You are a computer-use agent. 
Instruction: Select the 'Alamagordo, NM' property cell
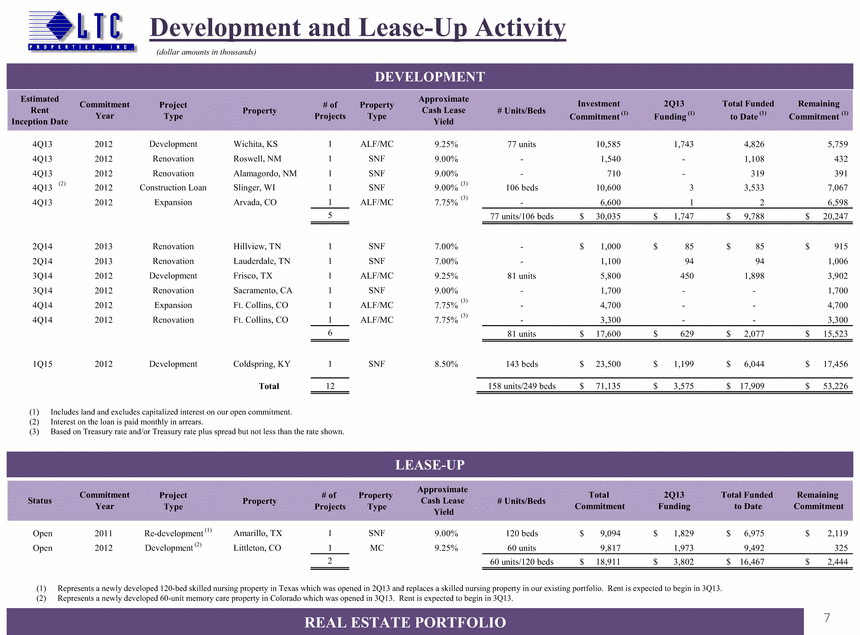265,174
